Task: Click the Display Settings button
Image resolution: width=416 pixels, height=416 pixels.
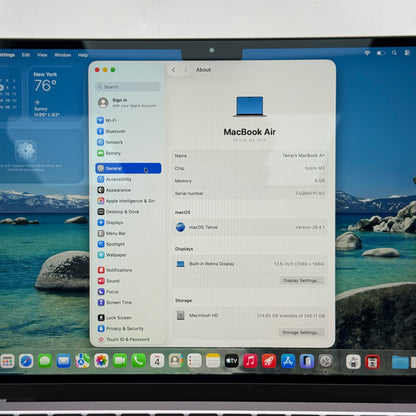Action: point(301,281)
